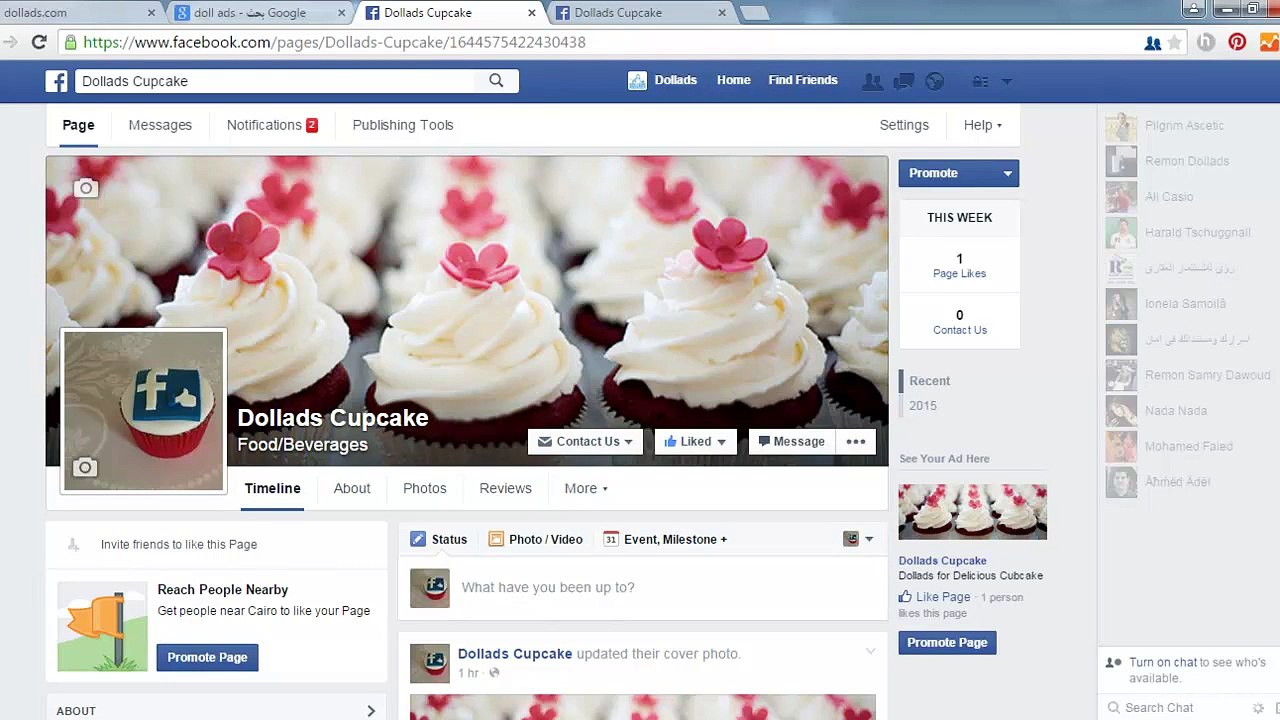The height and width of the screenshot is (720, 1280).
Task: Click the profile picture camera icon
Action: click(85, 467)
